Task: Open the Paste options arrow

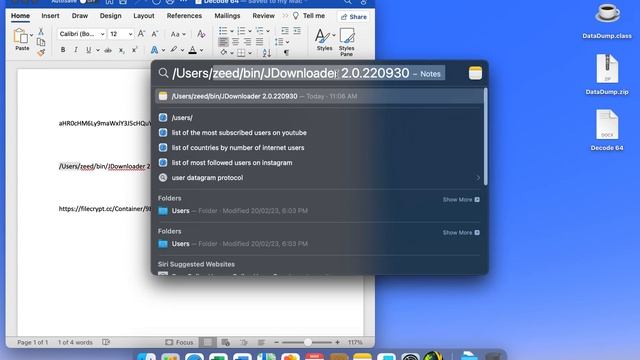Action: (x=31, y=36)
